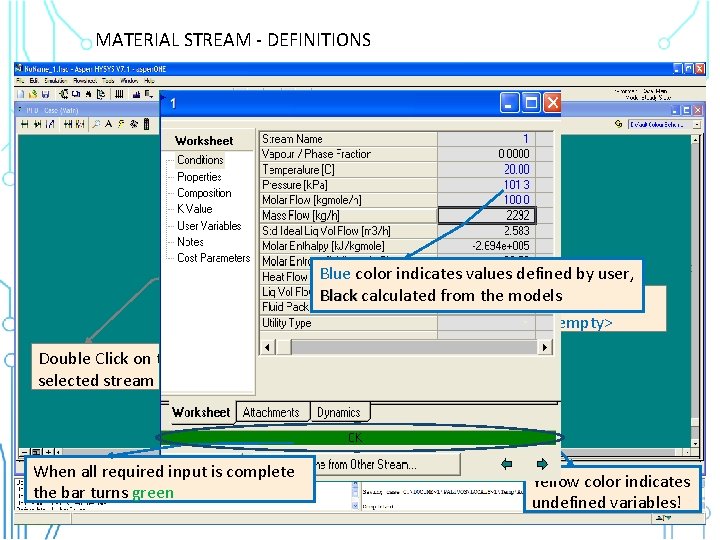
Task: Close the PFD Case (Main) window
Action: [698, 110]
